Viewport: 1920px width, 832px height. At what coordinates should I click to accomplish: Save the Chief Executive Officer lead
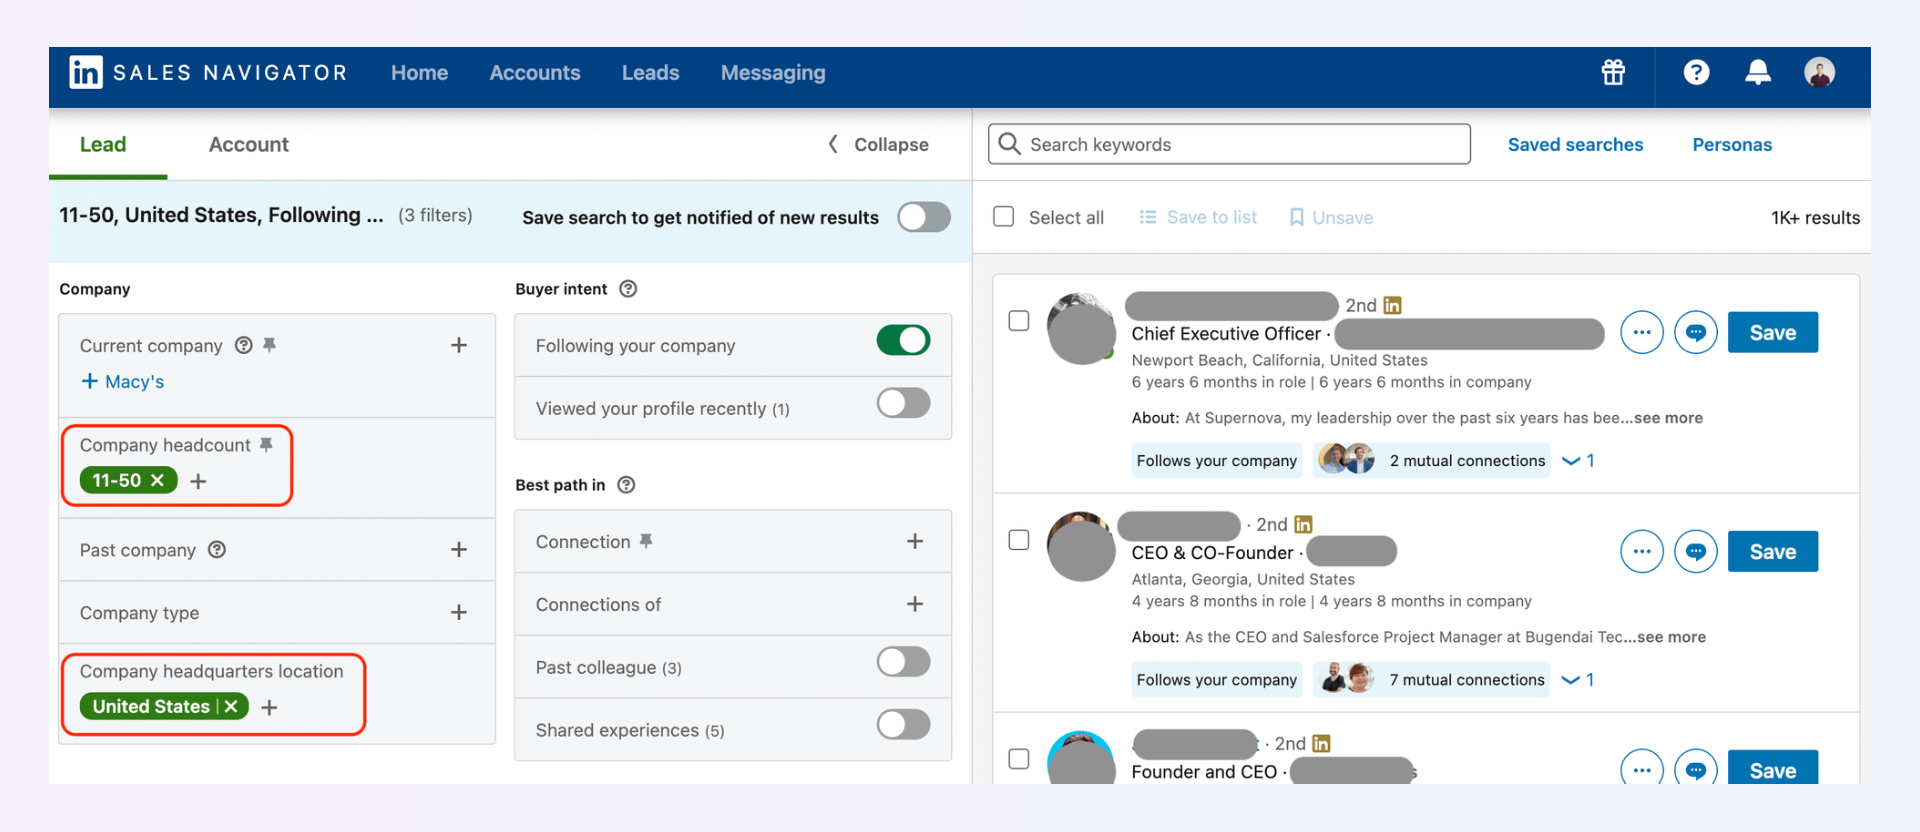click(1773, 333)
